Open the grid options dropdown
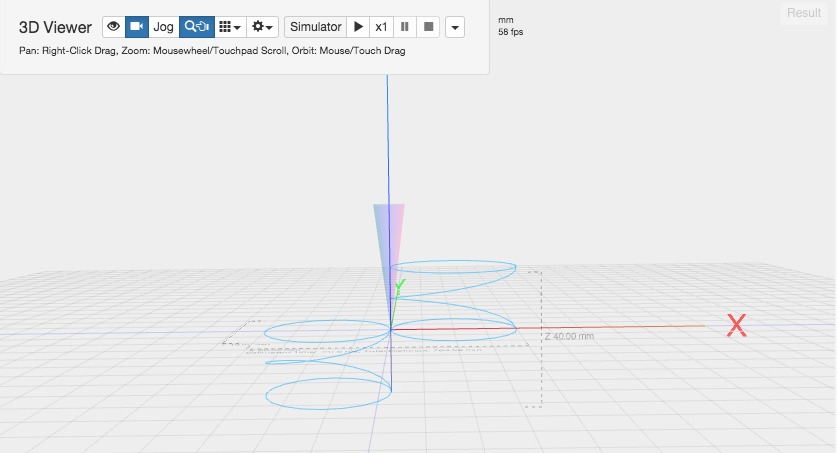 229,27
